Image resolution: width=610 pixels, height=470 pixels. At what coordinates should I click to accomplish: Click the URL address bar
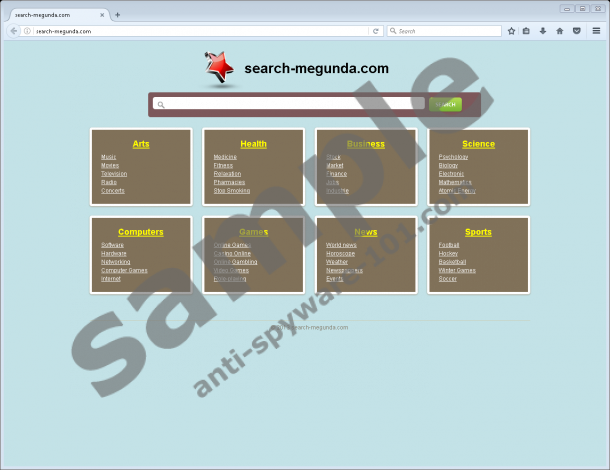(x=200, y=31)
